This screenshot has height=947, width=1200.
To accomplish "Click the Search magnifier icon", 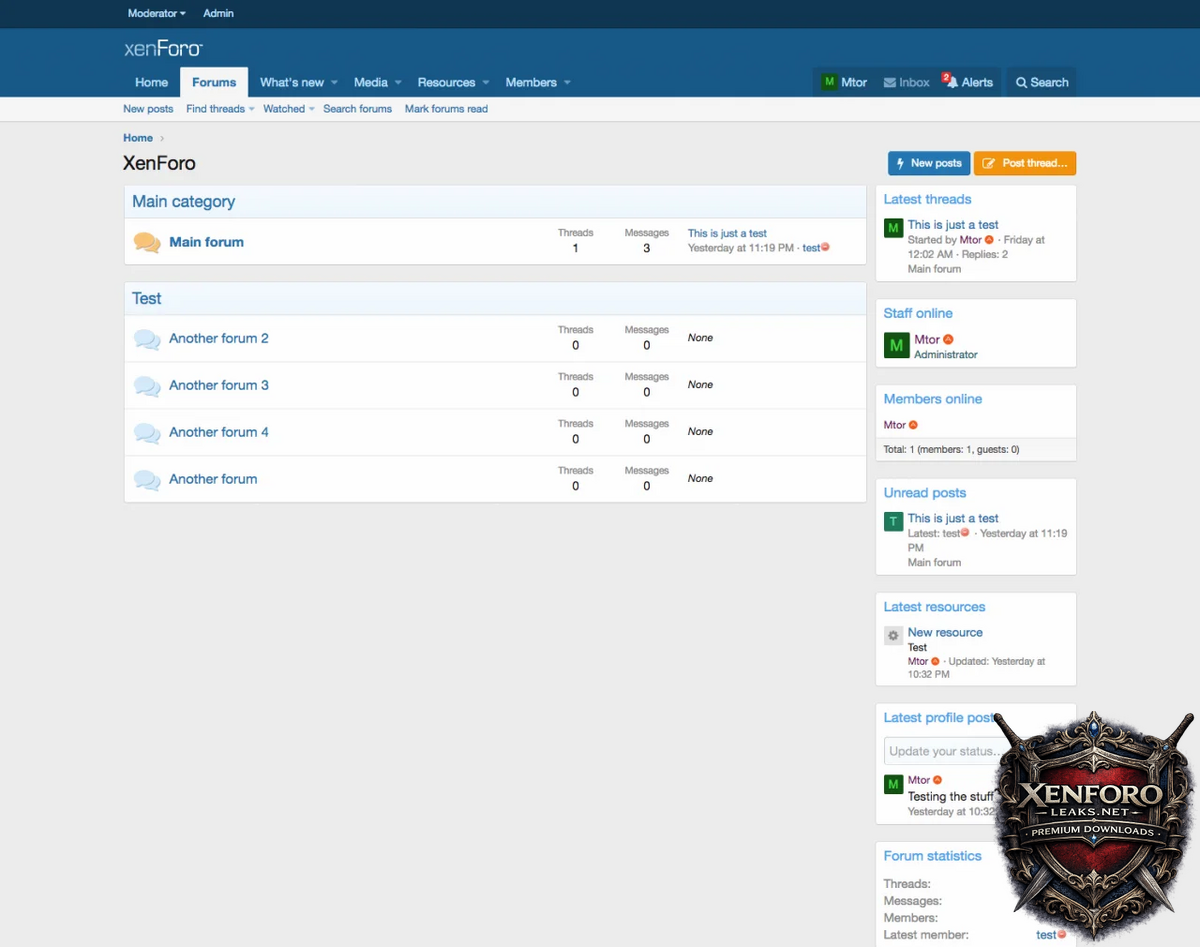I will pyautogui.click(x=1021, y=83).
